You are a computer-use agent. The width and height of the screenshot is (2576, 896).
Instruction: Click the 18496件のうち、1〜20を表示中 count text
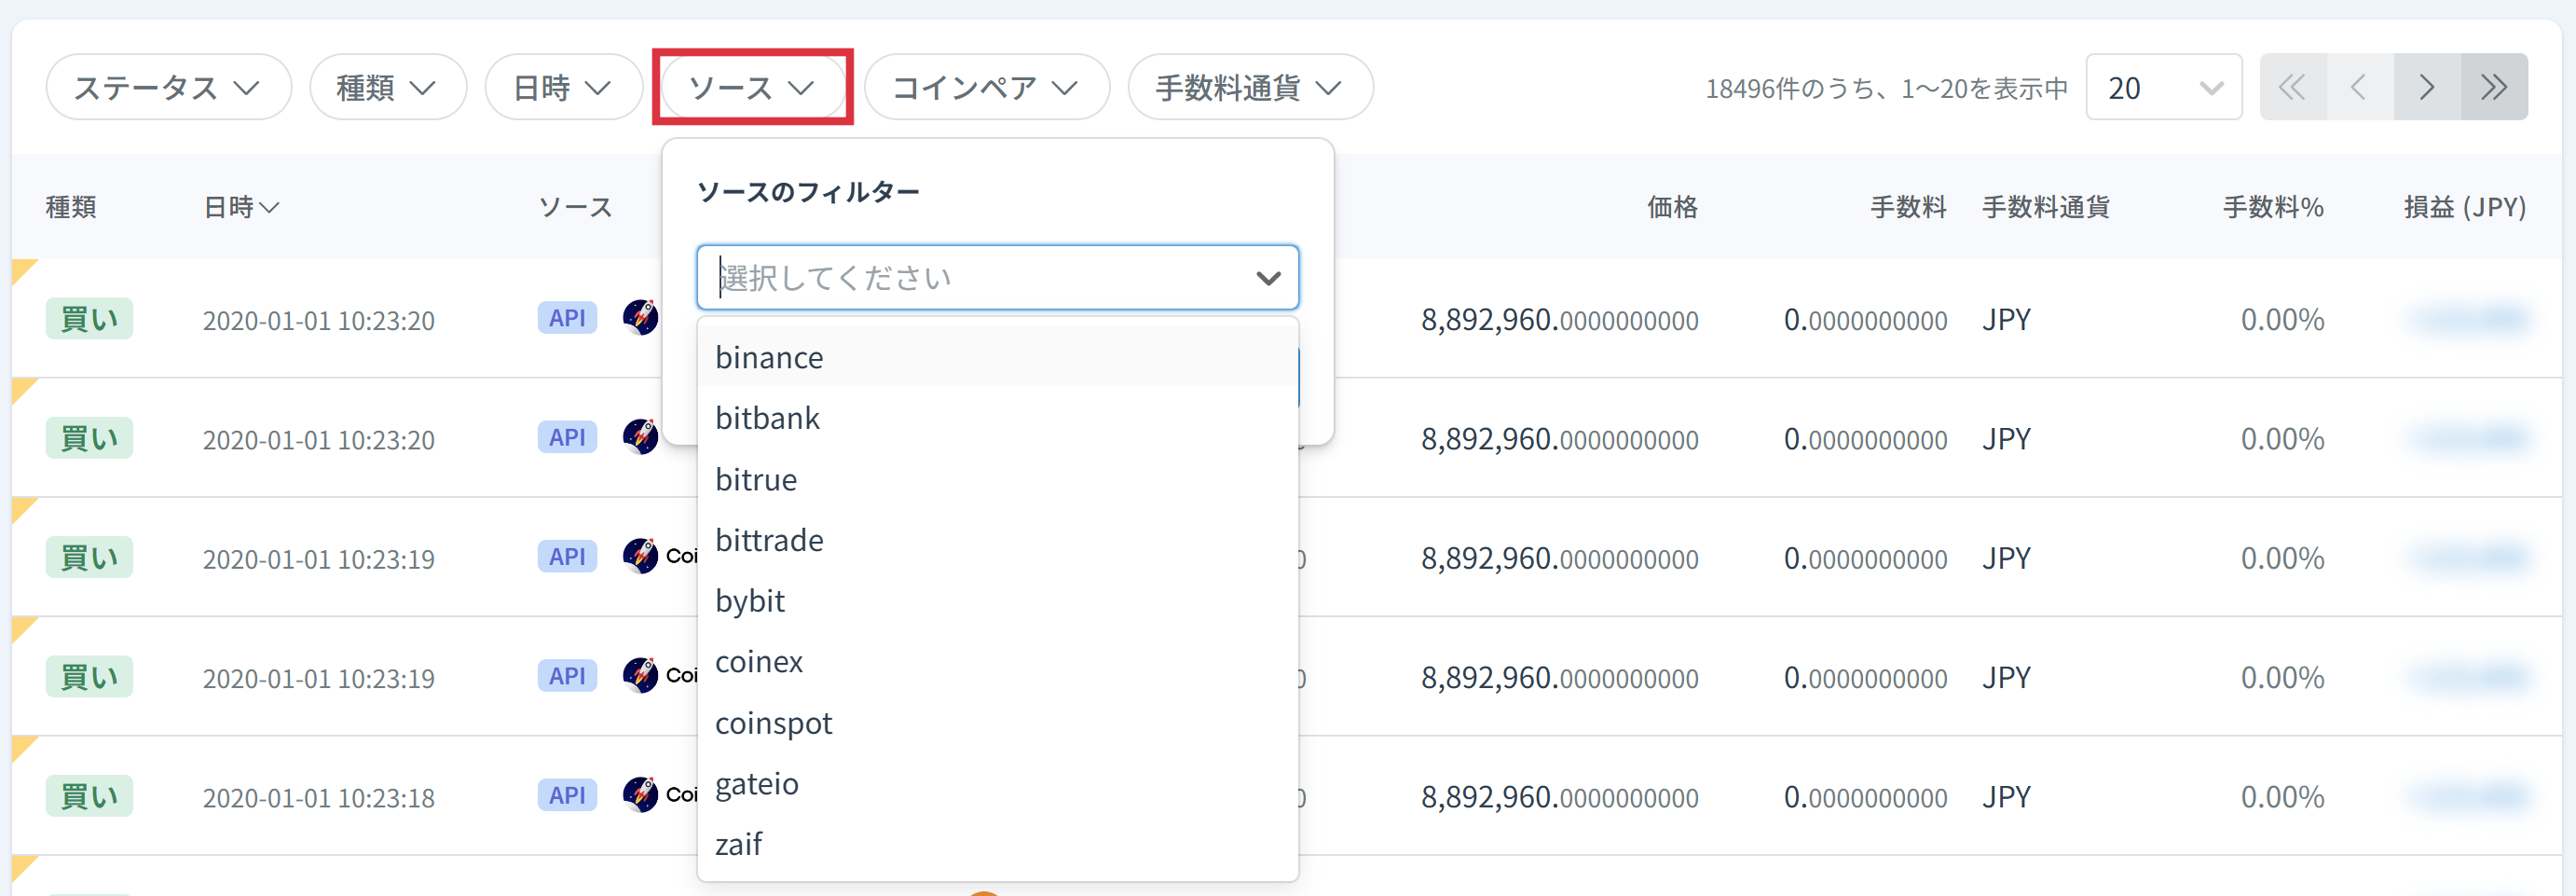1887,89
